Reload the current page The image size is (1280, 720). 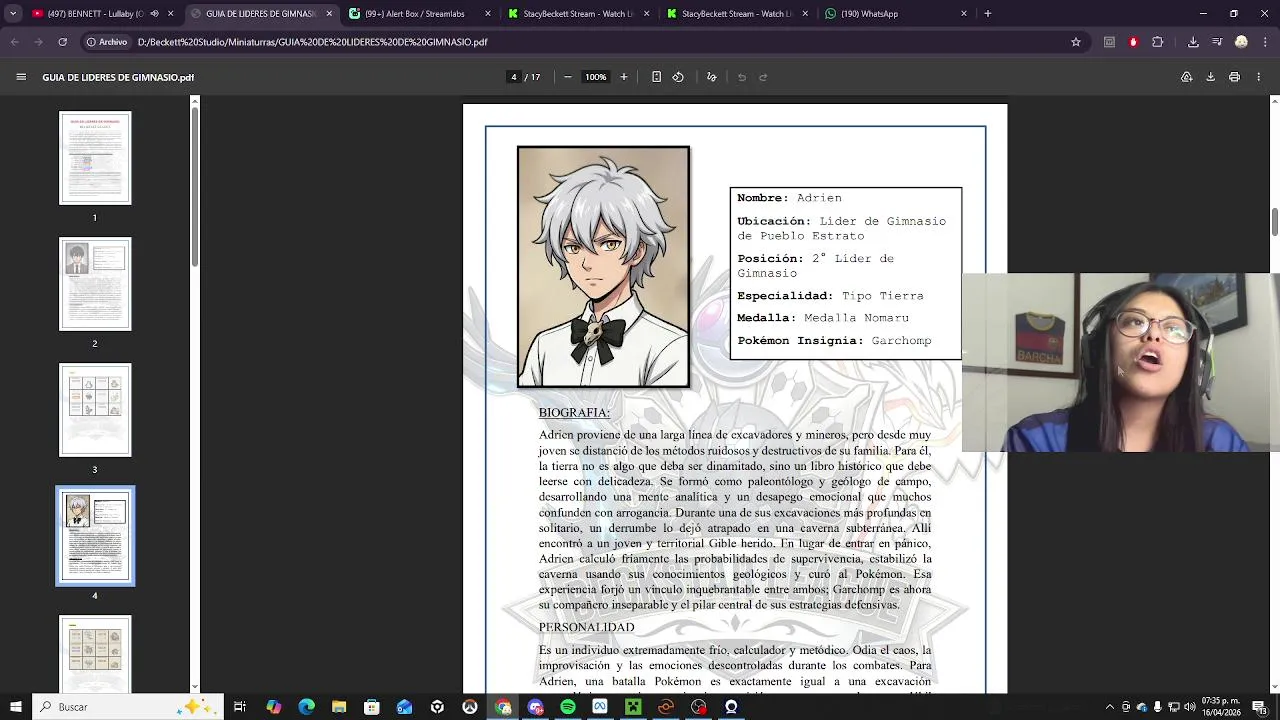click(x=62, y=42)
